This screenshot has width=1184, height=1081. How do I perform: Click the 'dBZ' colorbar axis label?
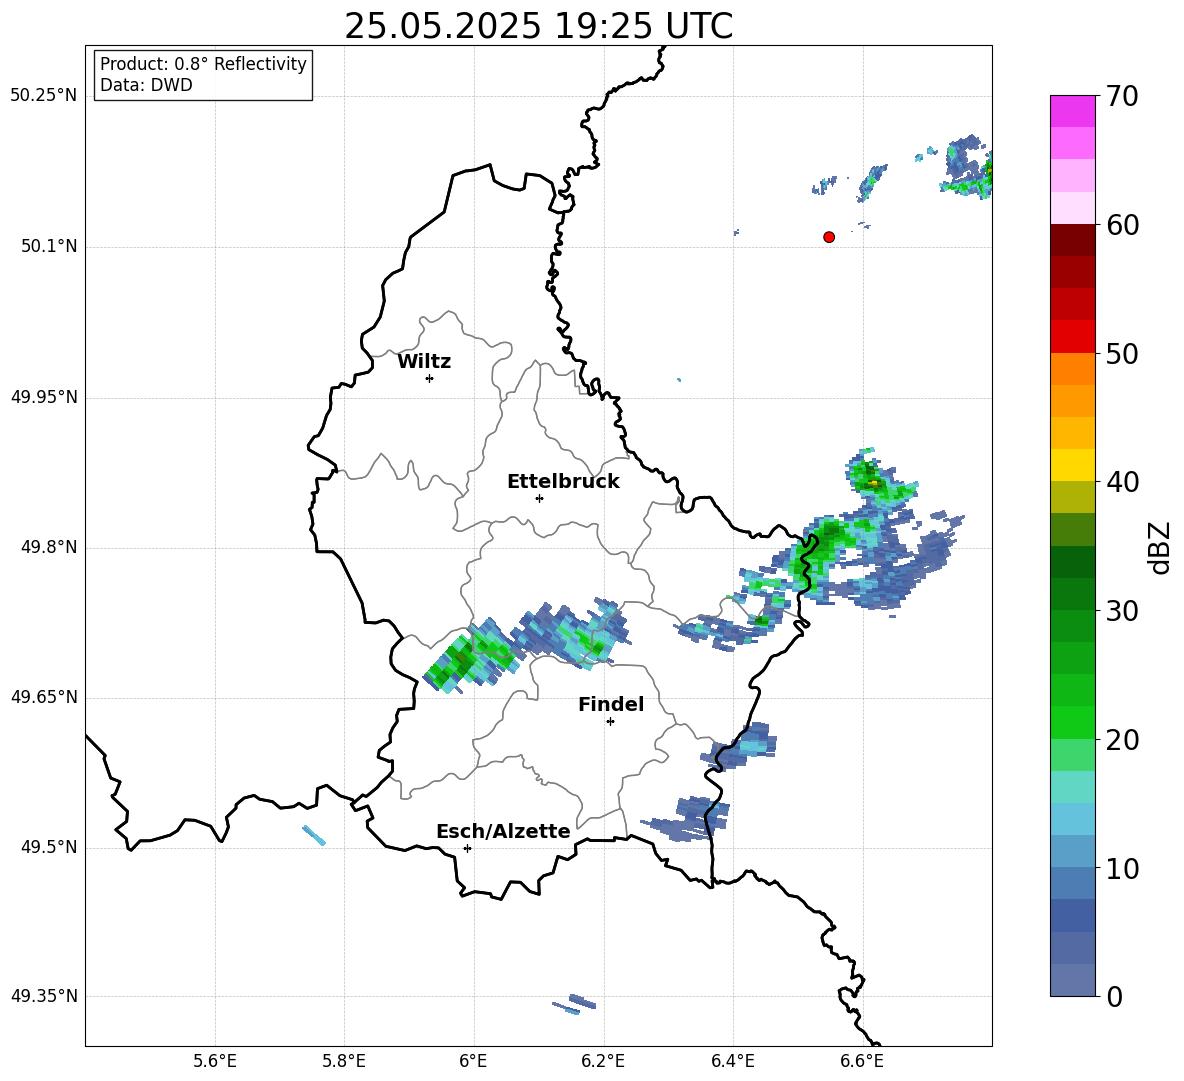tap(1161, 547)
